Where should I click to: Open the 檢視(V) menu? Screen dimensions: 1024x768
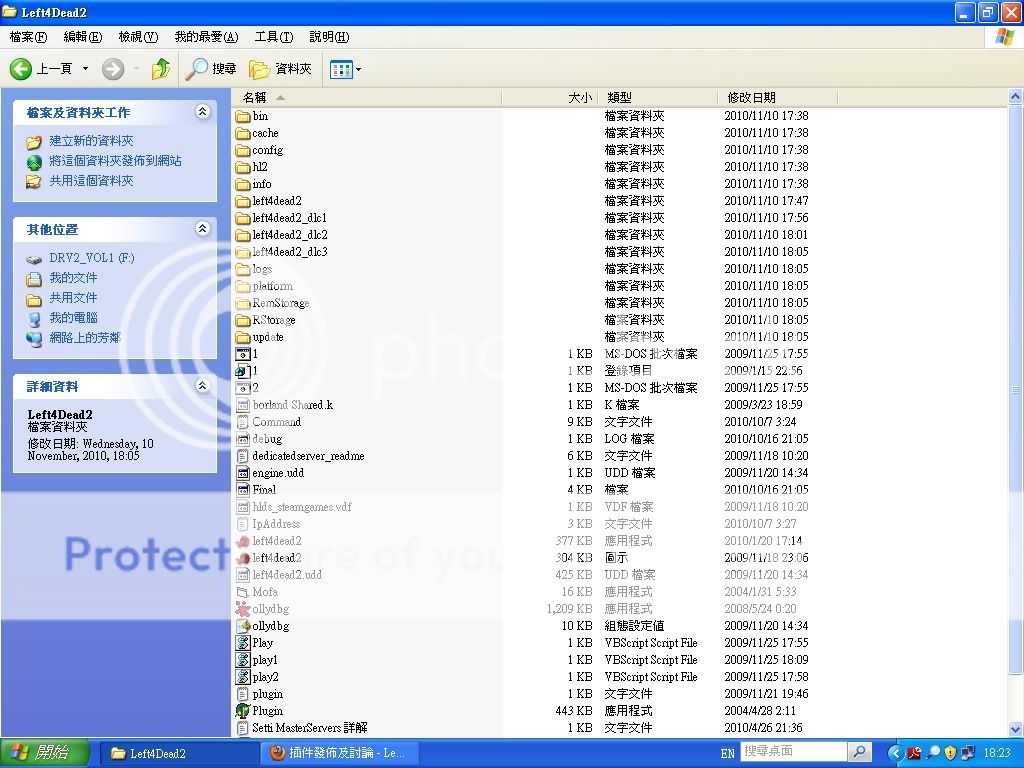point(138,37)
